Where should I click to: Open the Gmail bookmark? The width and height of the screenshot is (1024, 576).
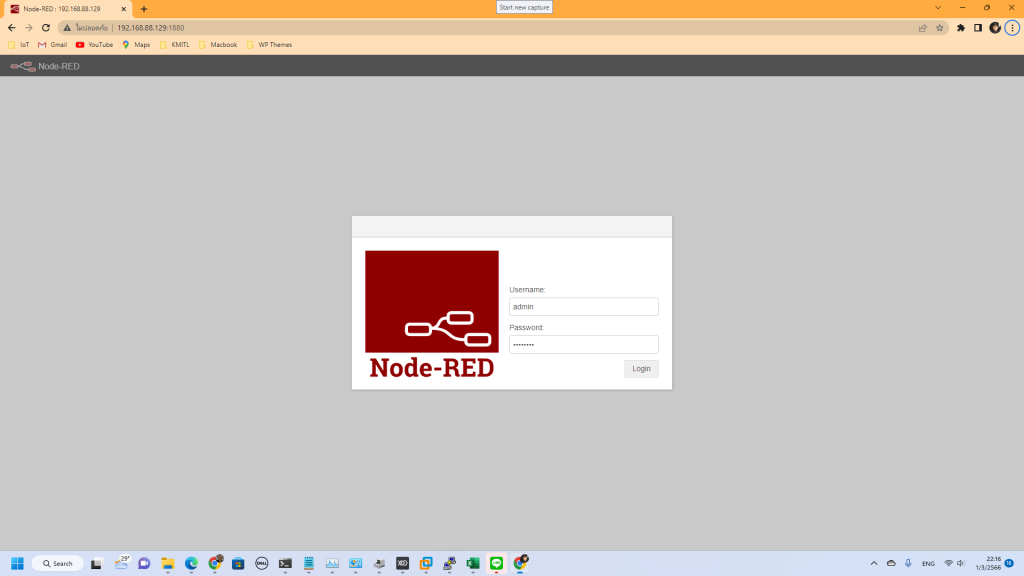click(51, 44)
